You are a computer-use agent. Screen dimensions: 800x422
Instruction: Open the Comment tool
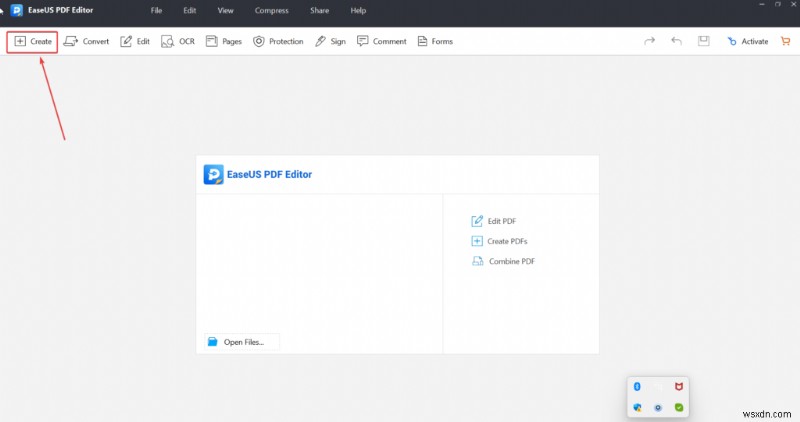coord(382,41)
